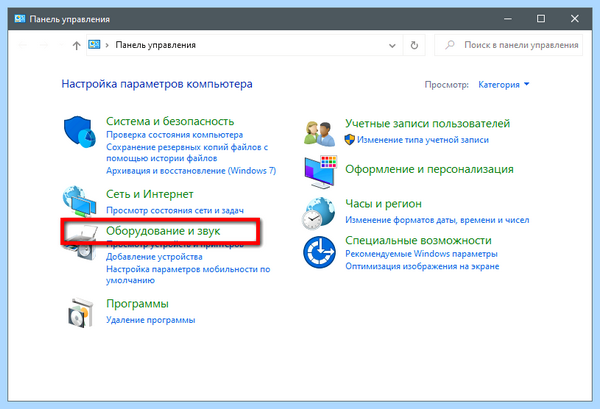Click the title bar Control Panel icon
This screenshot has width=600, height=409.
20,19
